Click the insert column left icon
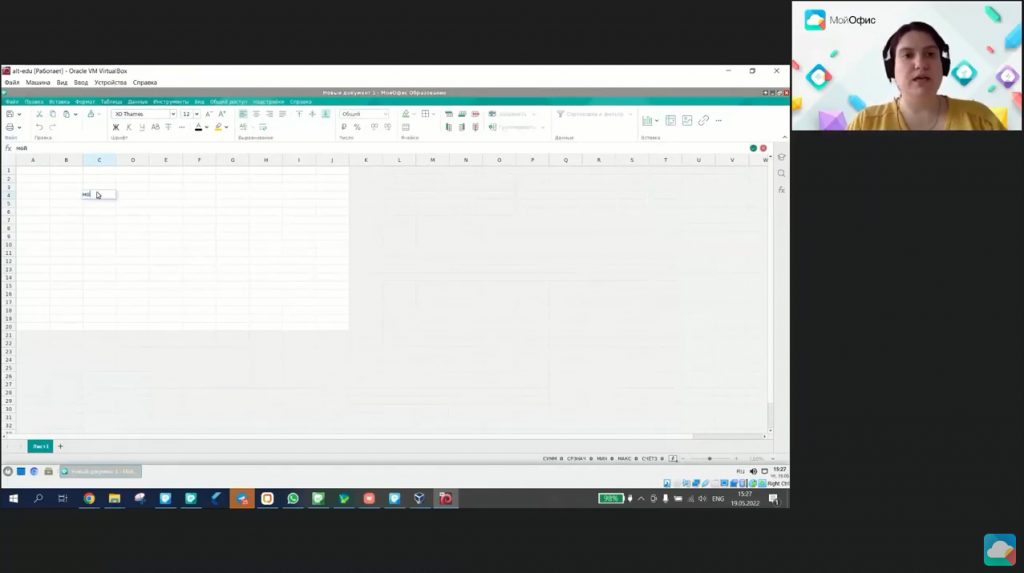Screen dimensions: 1024x573 pos(449,127)
